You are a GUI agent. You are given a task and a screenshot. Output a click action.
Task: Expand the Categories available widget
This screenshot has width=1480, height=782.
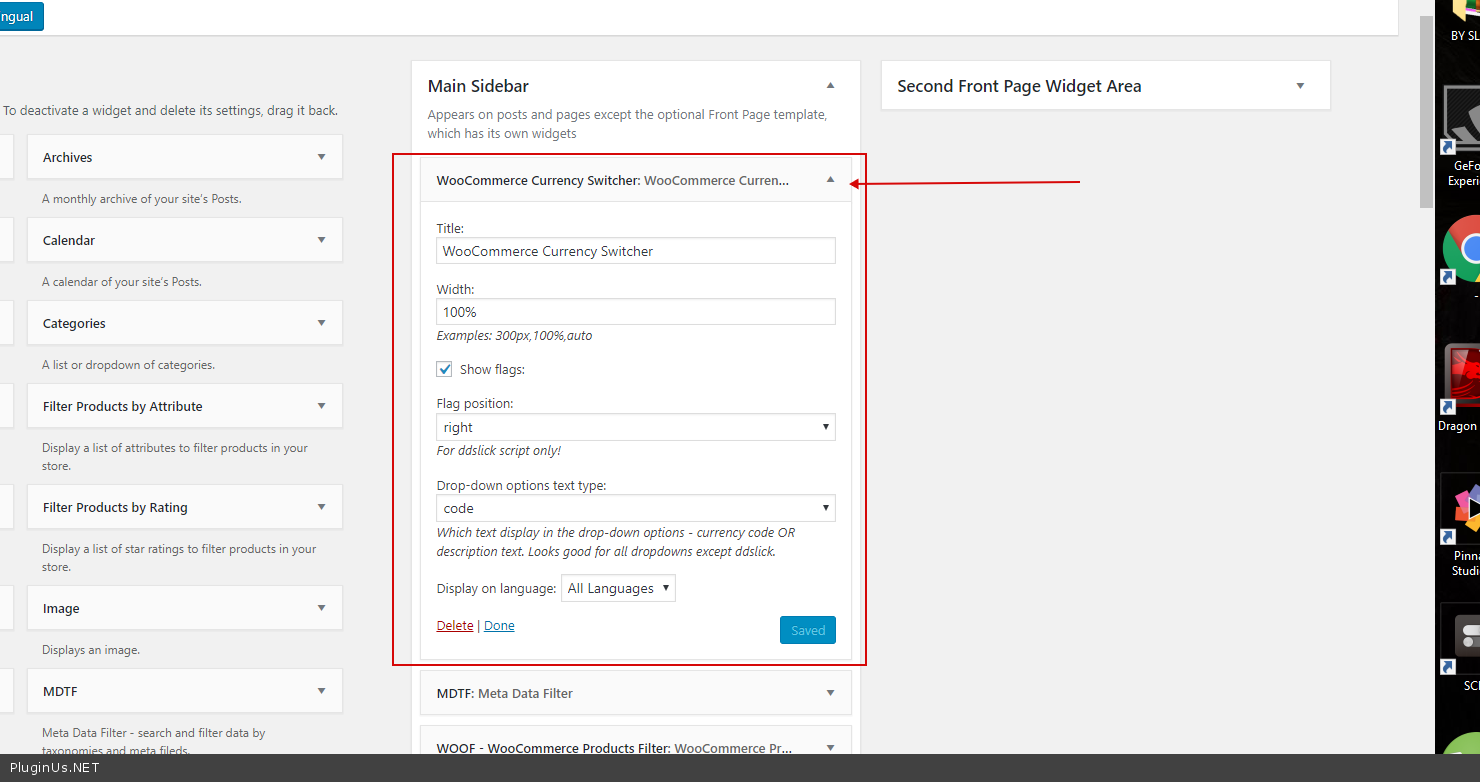coord(321,323)
